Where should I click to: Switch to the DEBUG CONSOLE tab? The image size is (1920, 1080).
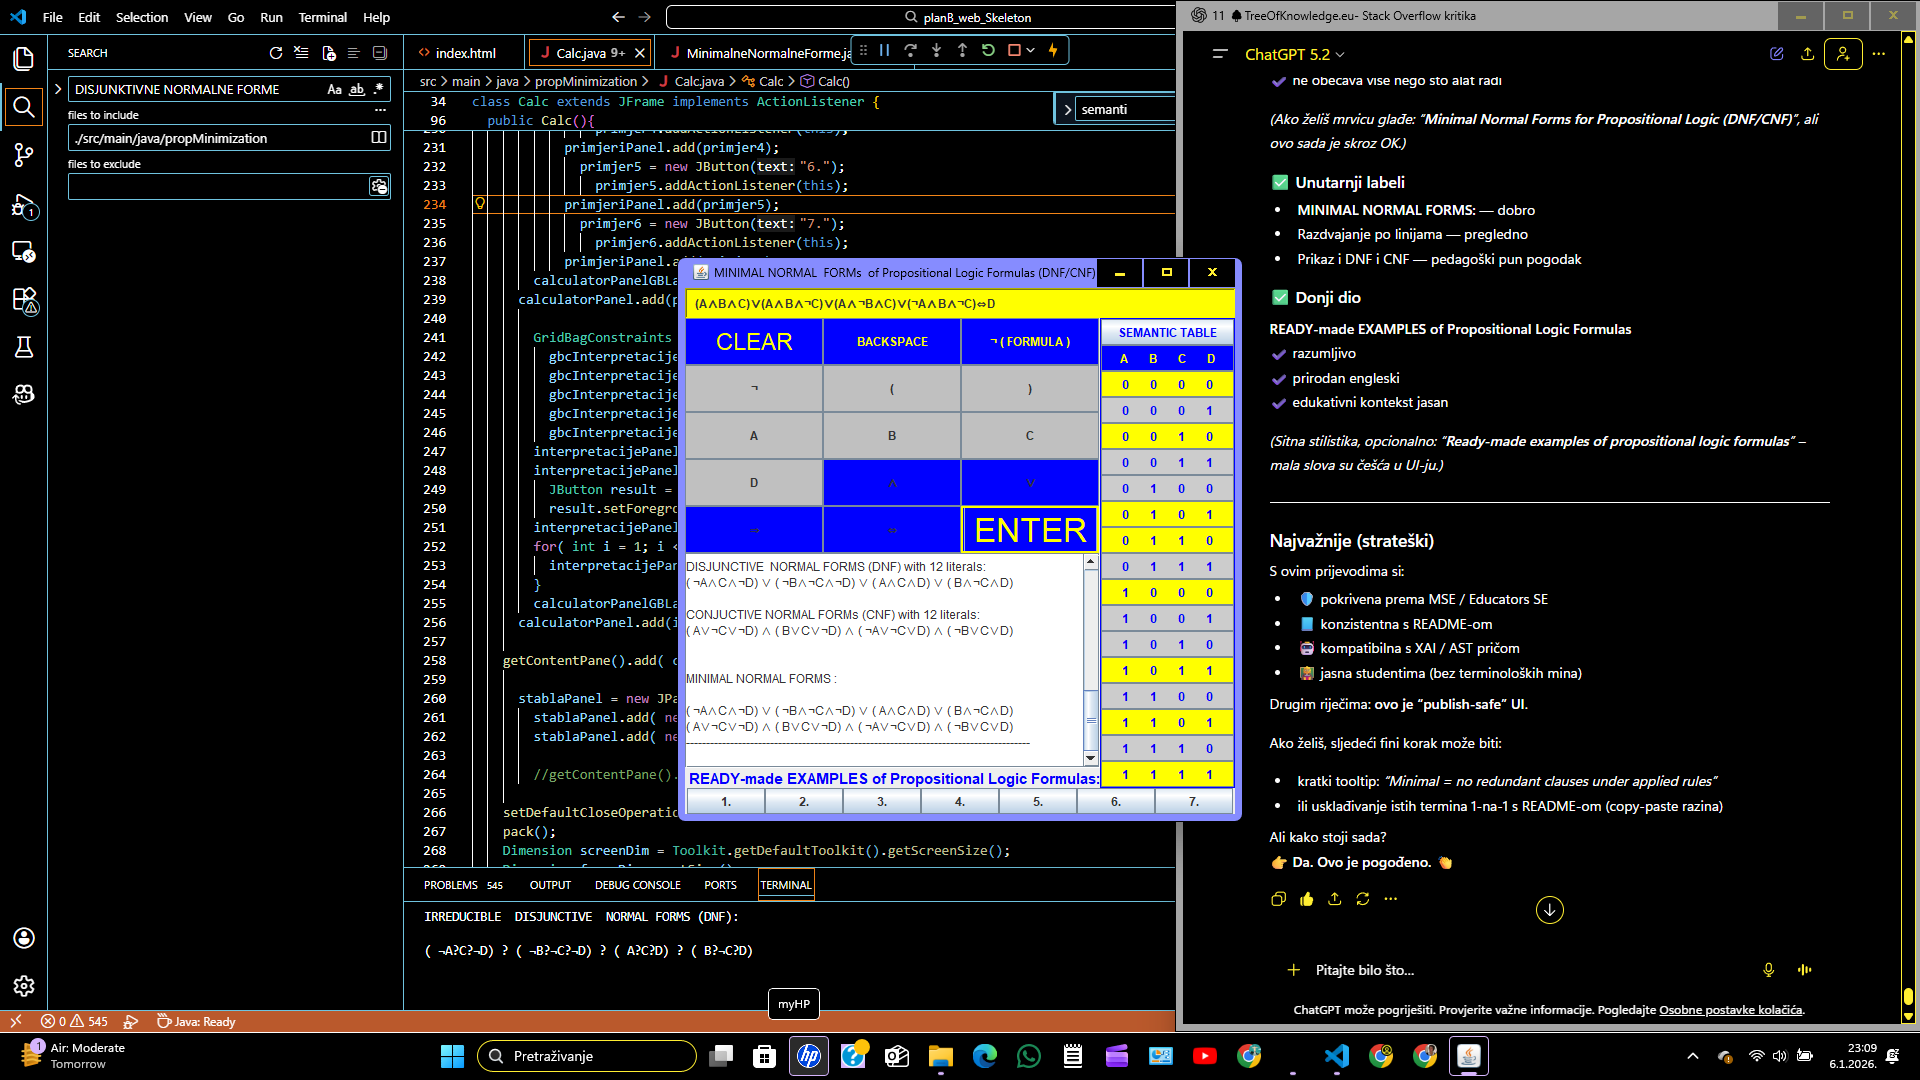(637, 885)
